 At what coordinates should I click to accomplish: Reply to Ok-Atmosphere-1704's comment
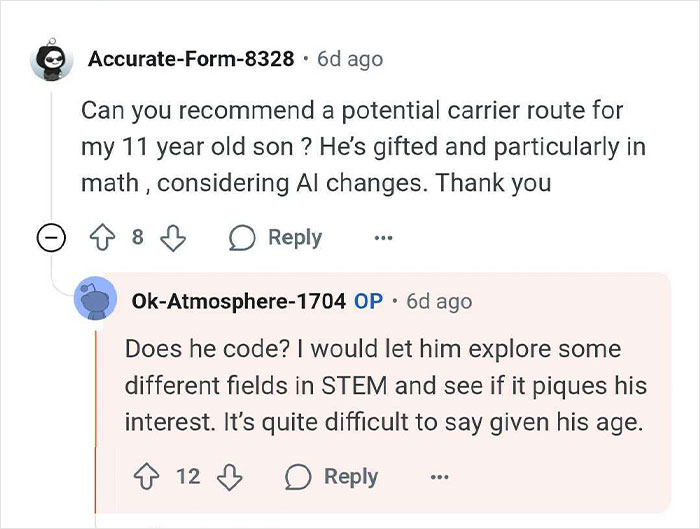[332, 477]
